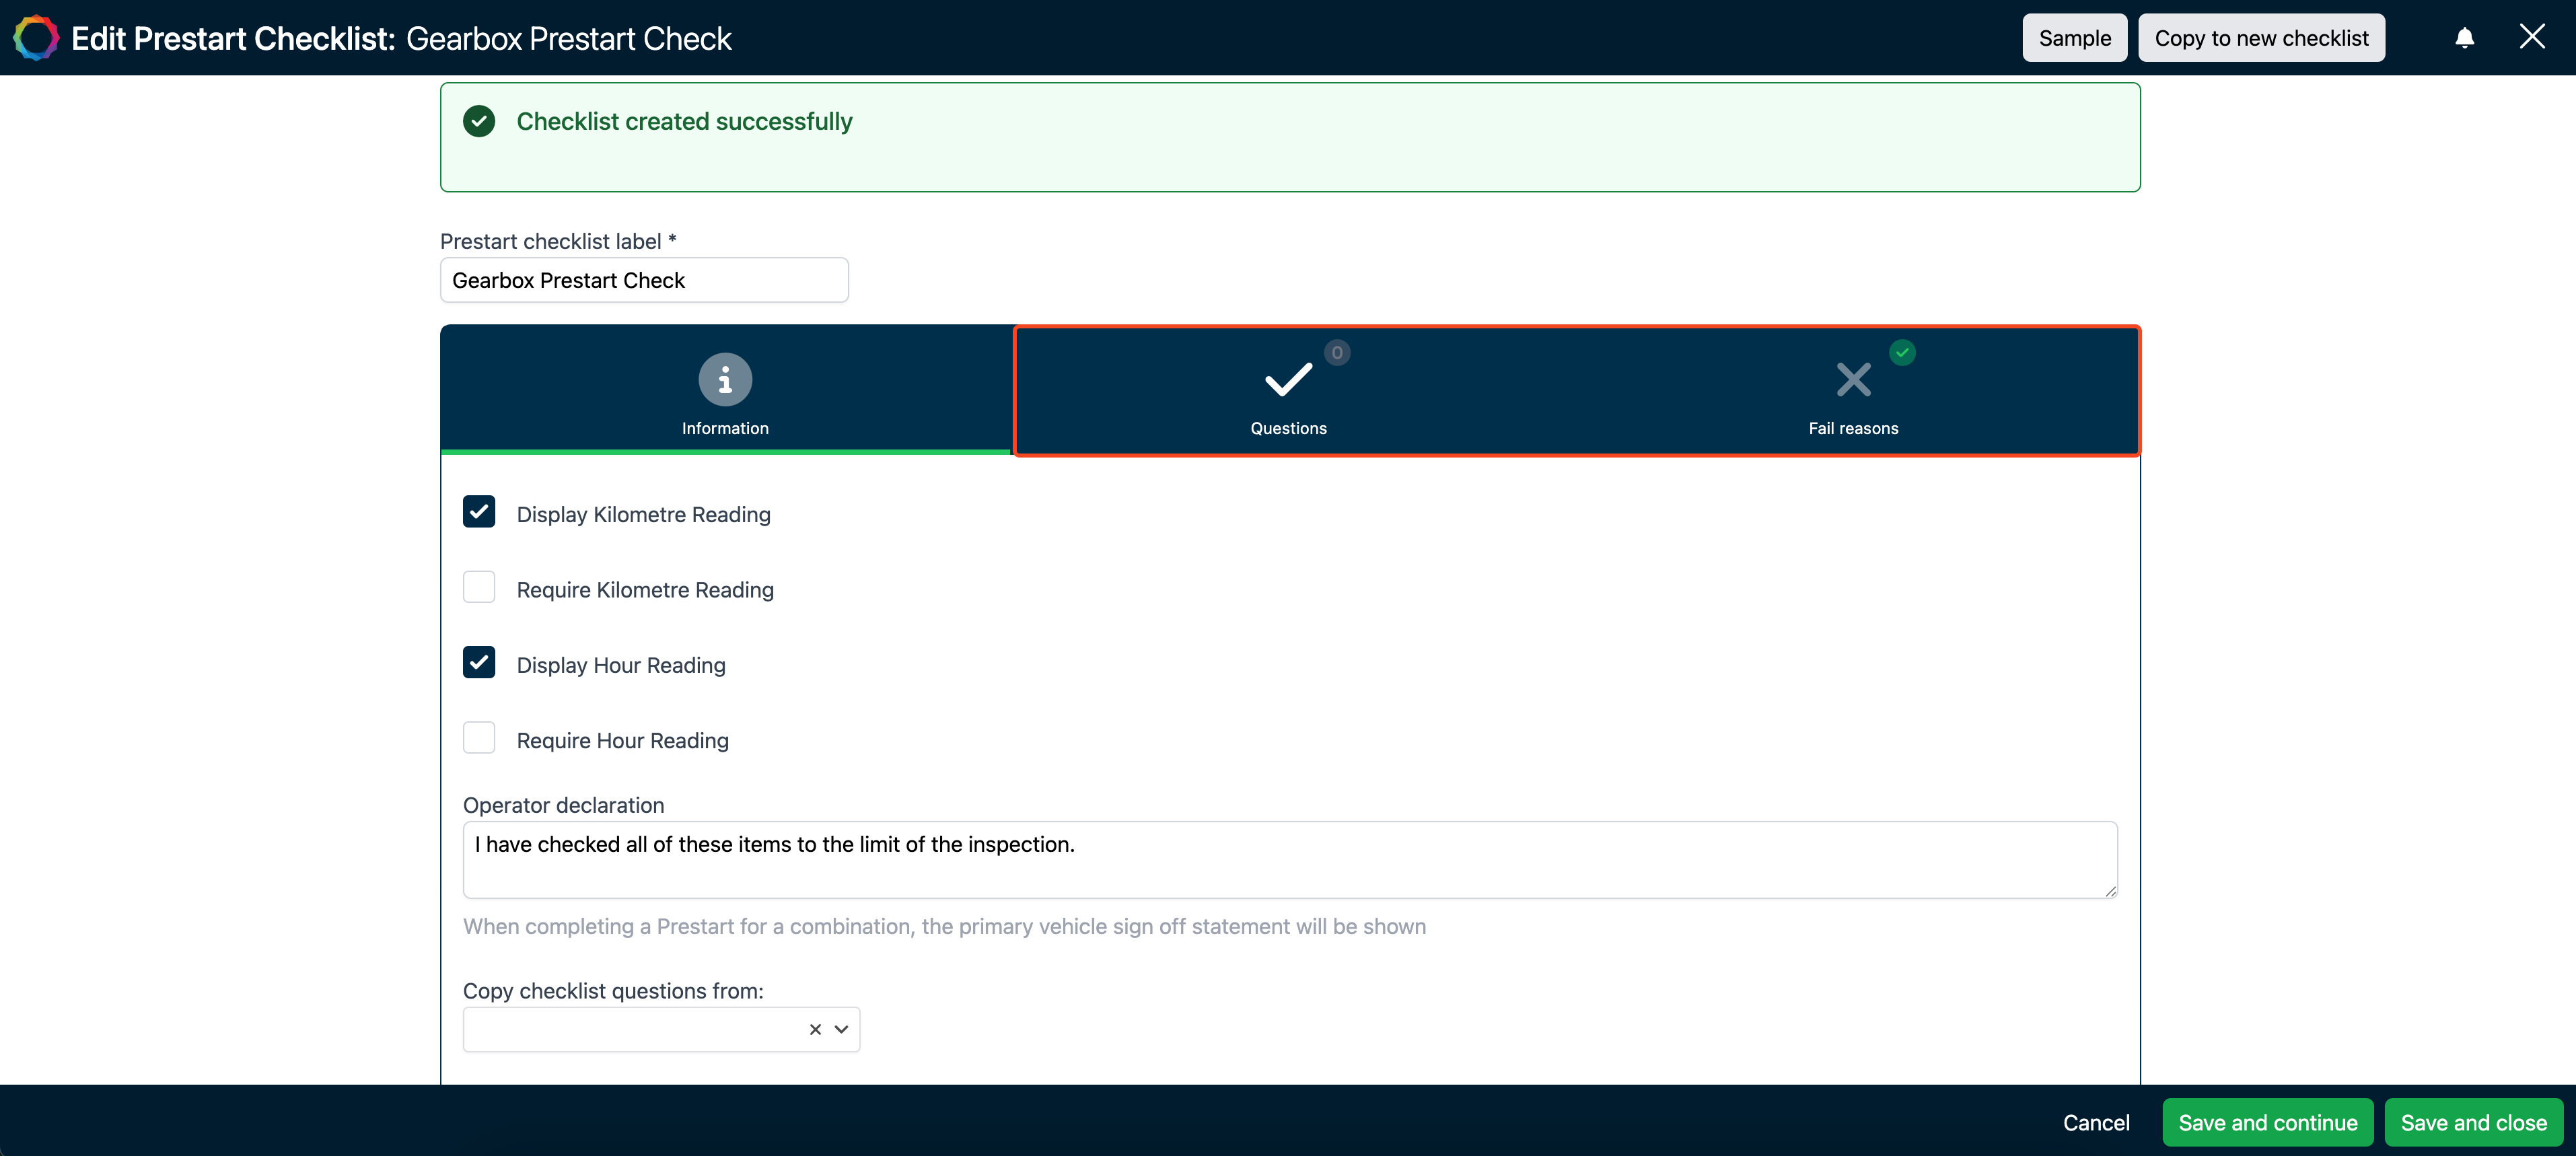Screen dimensions: 2576x1156
Task: Enable Require Kilometre Reading
Action: [x=479, y=587]
